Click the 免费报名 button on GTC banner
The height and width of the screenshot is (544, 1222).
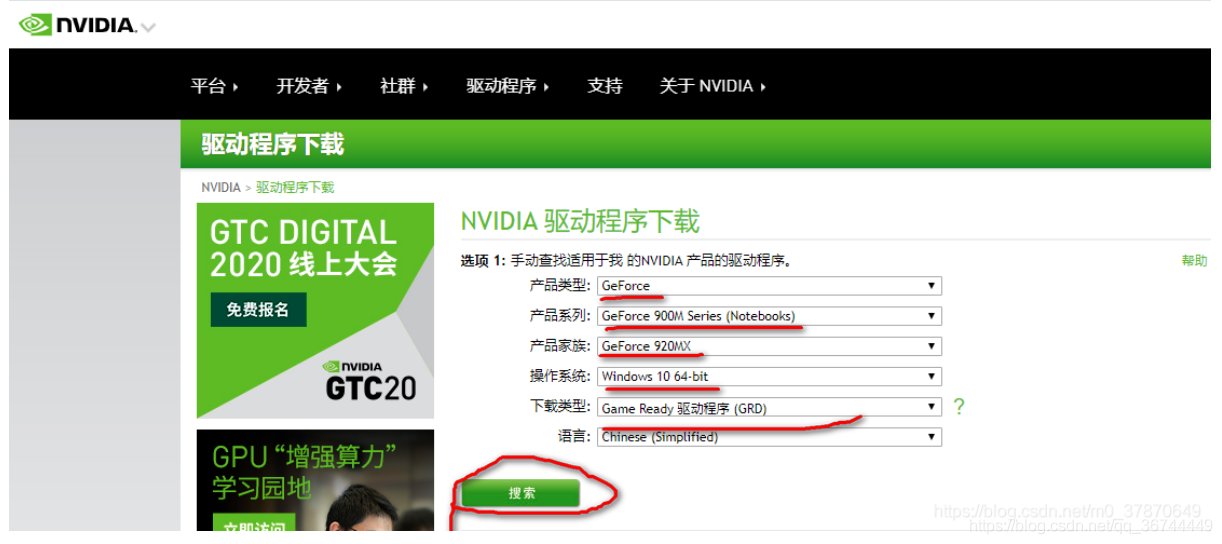(258, 309)
